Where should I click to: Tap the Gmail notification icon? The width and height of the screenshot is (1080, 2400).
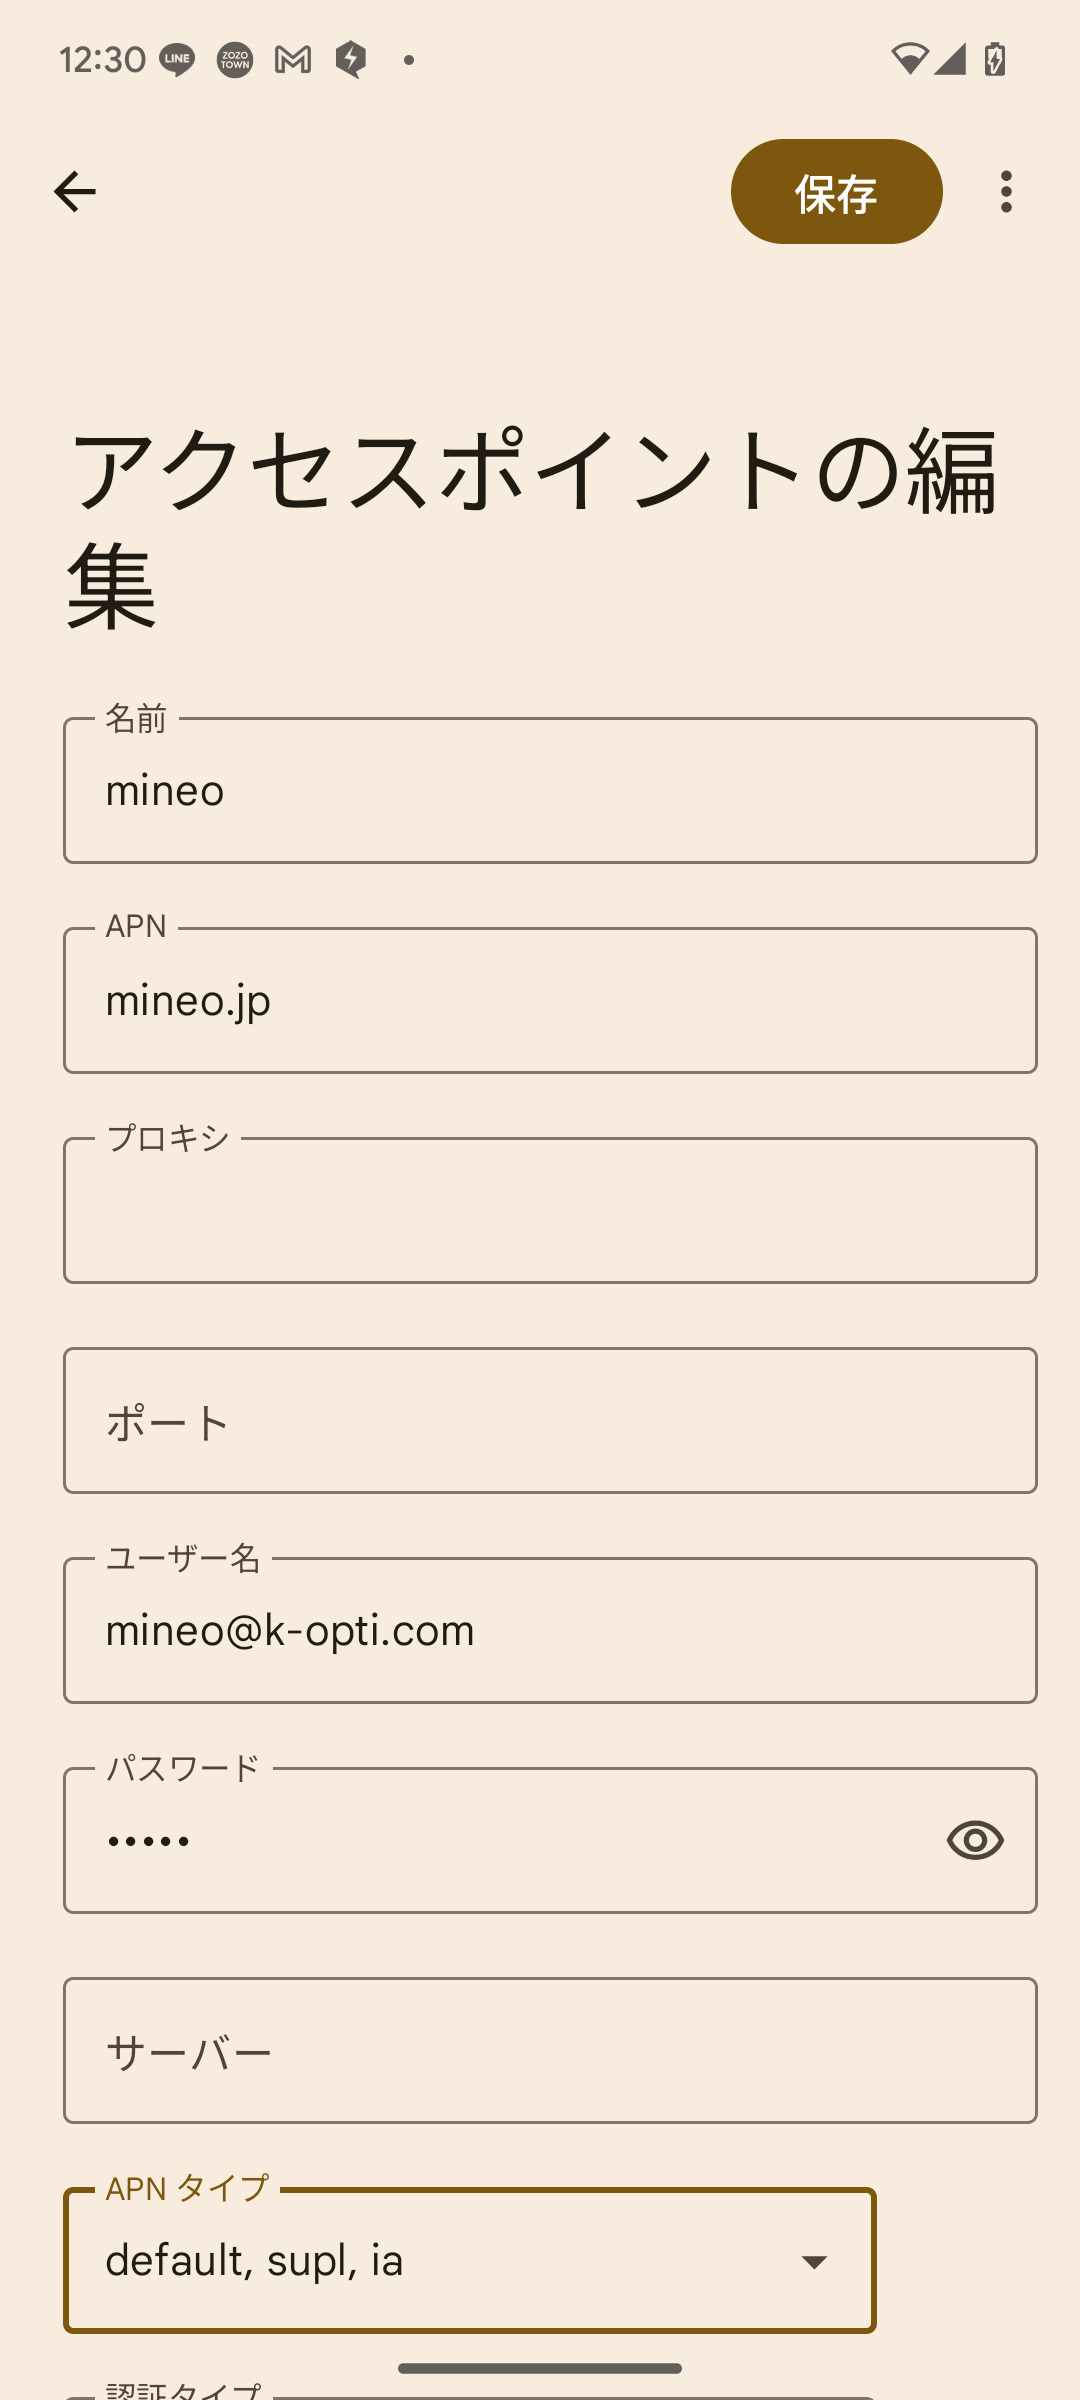click(293, 60)
